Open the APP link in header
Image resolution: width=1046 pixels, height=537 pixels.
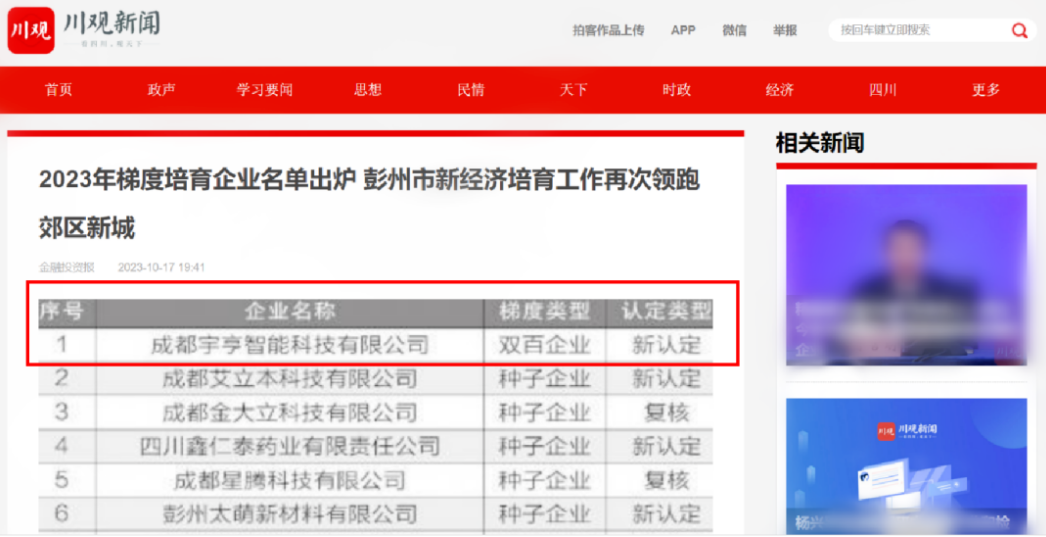coord(683,31)
